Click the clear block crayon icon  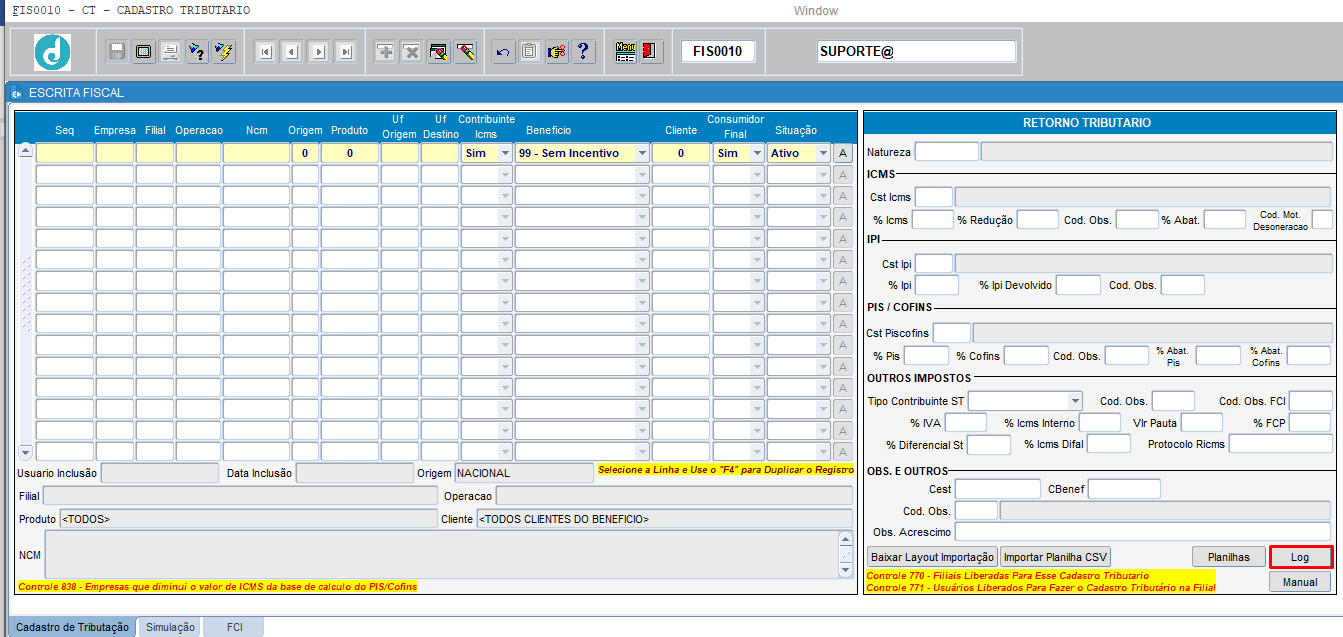click(x=465, y=52)
